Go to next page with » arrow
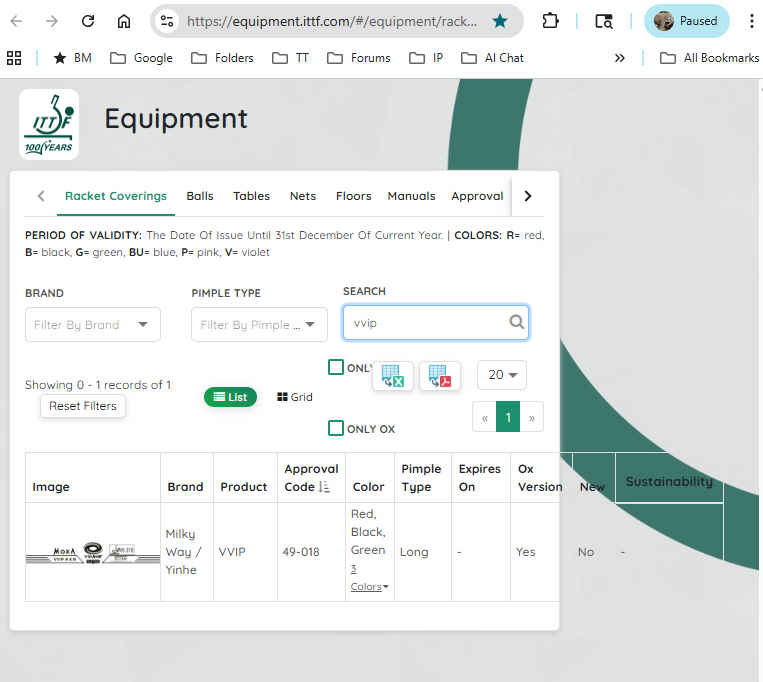The width and height of the screenshot is (763, 682). 531,417
